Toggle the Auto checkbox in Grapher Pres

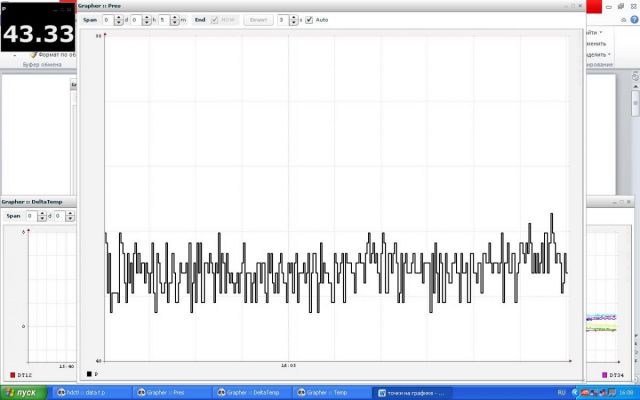[310, 19]
